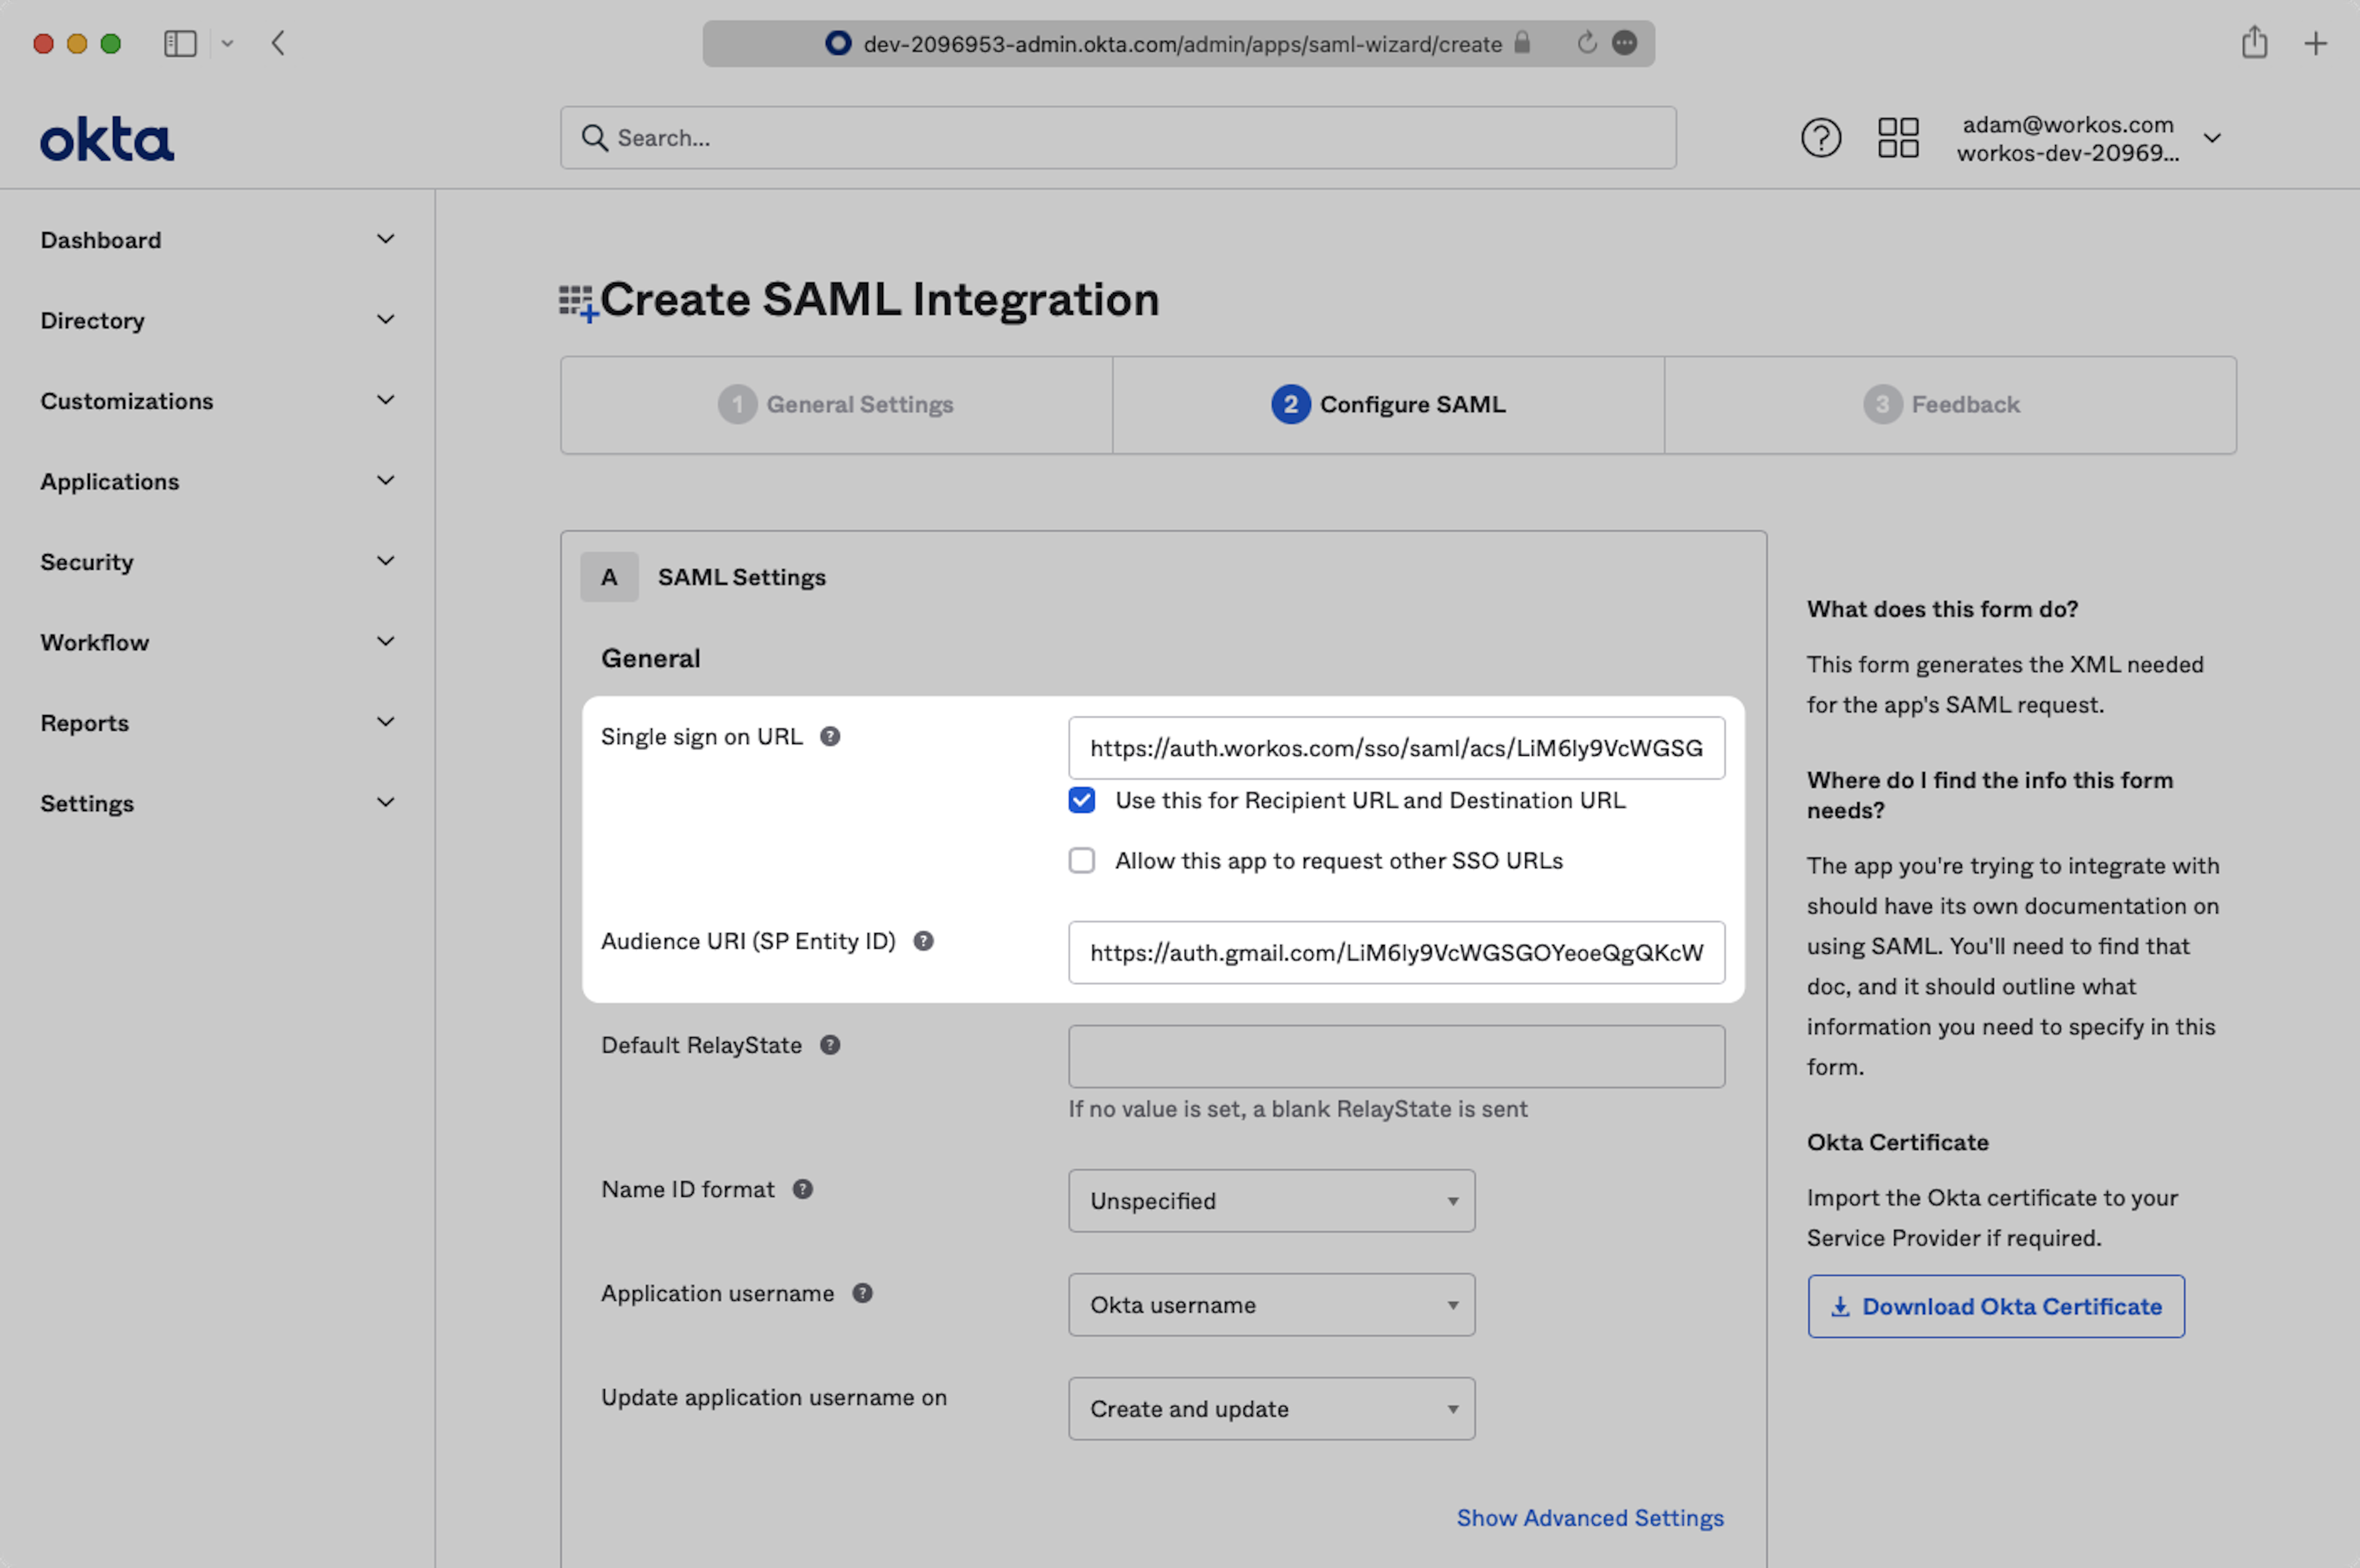Open the help question mark icon in header
The height and width of the screenshot is (1568, 2360).
(x=1820, y=138)
